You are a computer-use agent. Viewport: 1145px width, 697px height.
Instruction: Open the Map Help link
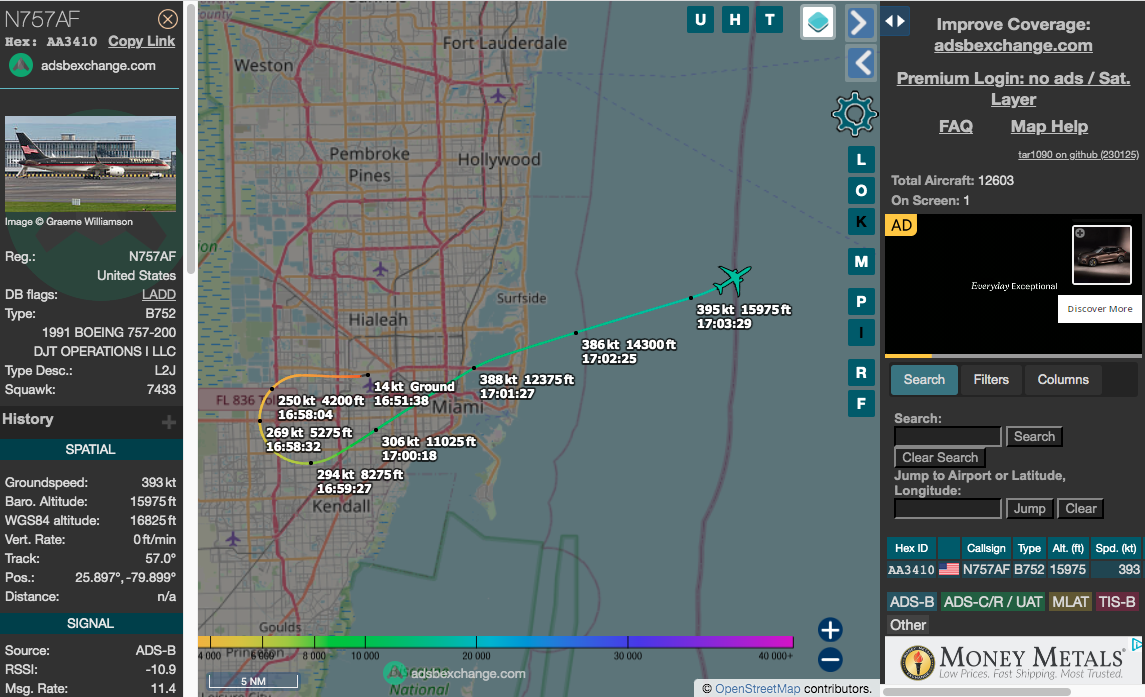[1049, 126]
